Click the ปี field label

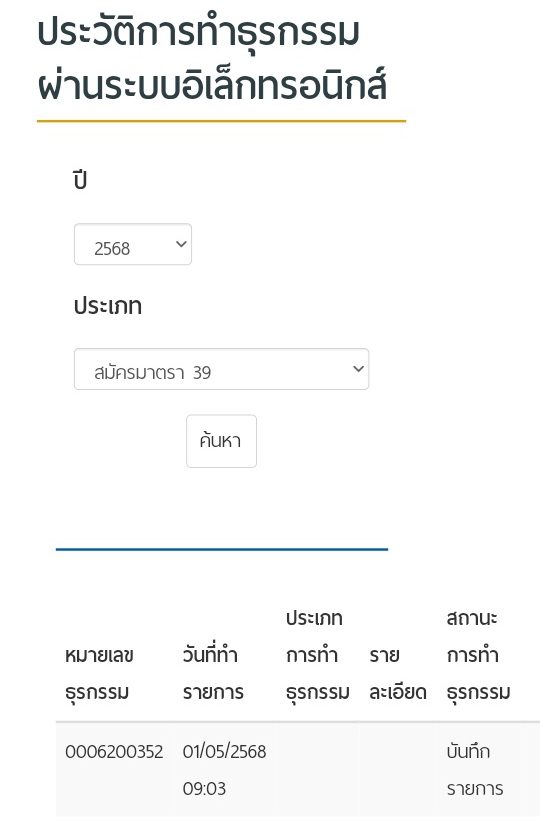pos(80,180)
